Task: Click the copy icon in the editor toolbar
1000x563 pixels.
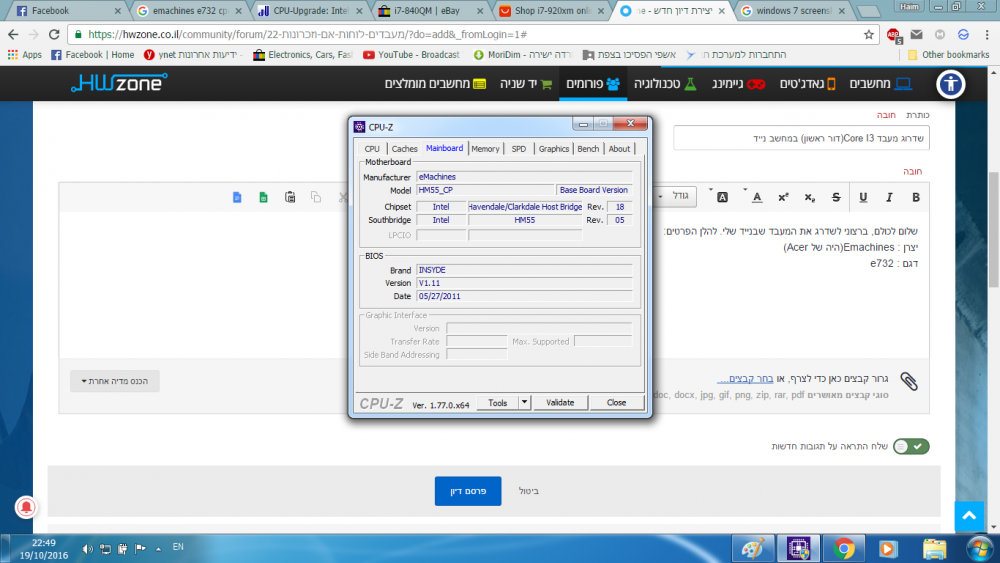Action: pyautogui.click(x=316, y=197)
